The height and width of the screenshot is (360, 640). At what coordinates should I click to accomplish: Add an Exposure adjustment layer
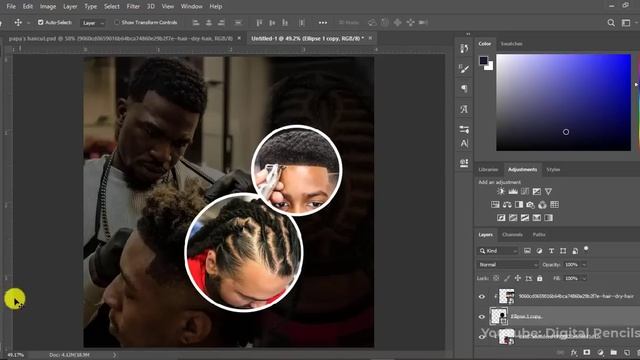coord(537,191)
